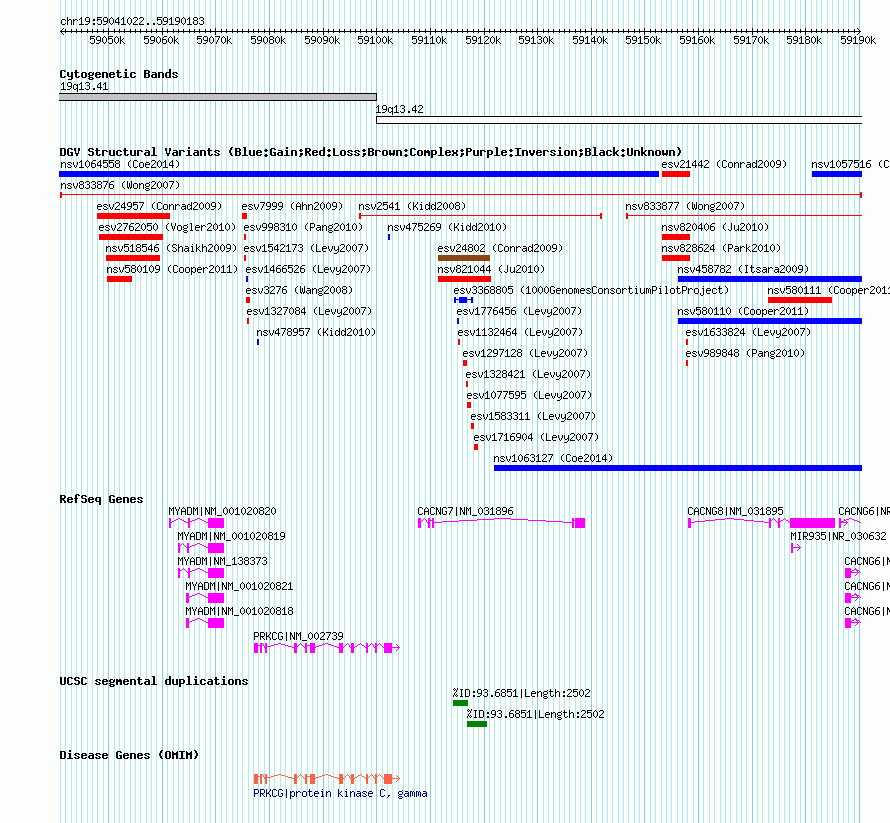Click the 59100k ruler position

click(x=375, y=40)
